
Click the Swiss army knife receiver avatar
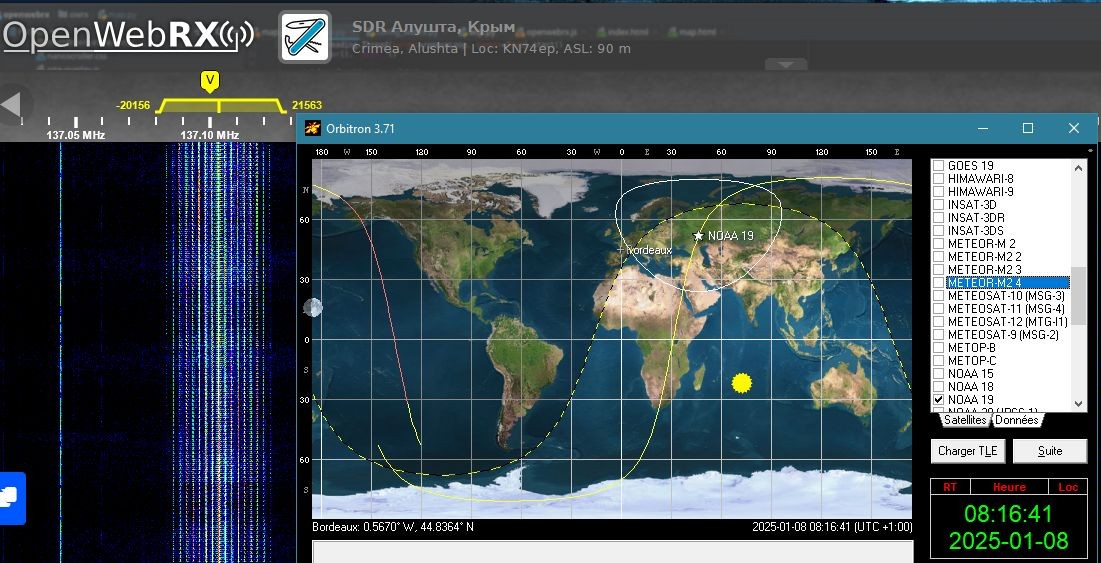pos(305,37)
